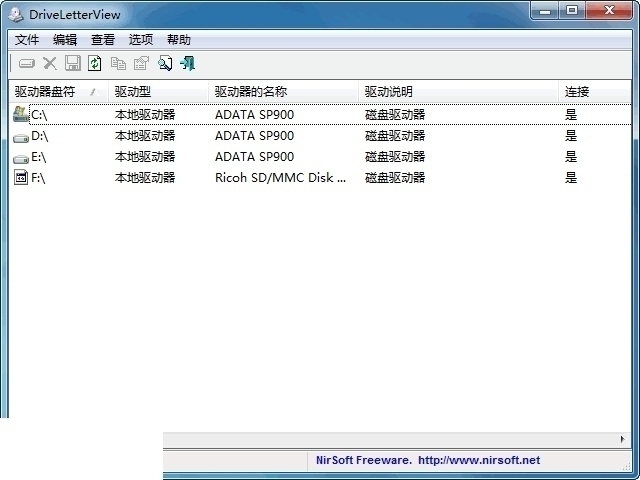The width and height of the screenshot is (640, 480).
Task: Click ADATA SP900 in the C:\ row
Action: pos(254,115)
